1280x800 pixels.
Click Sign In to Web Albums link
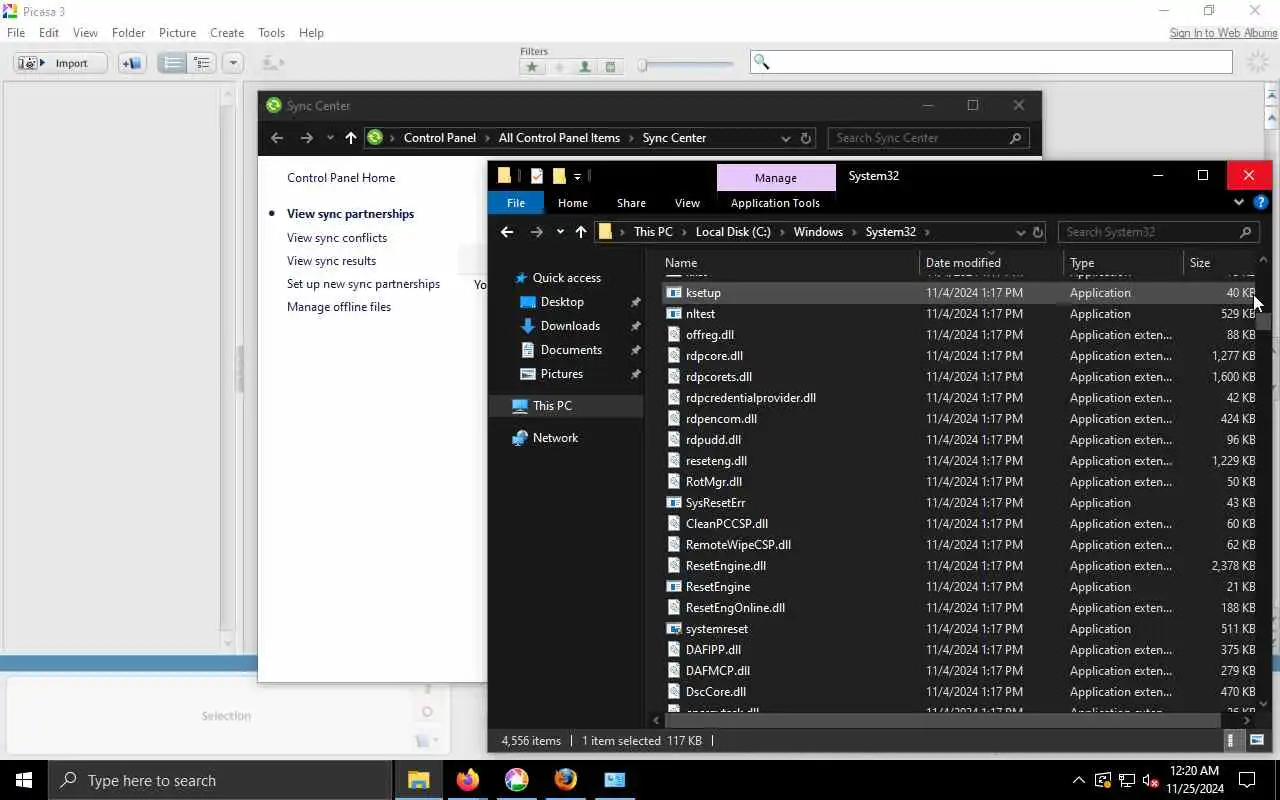tap(1223, 33)
